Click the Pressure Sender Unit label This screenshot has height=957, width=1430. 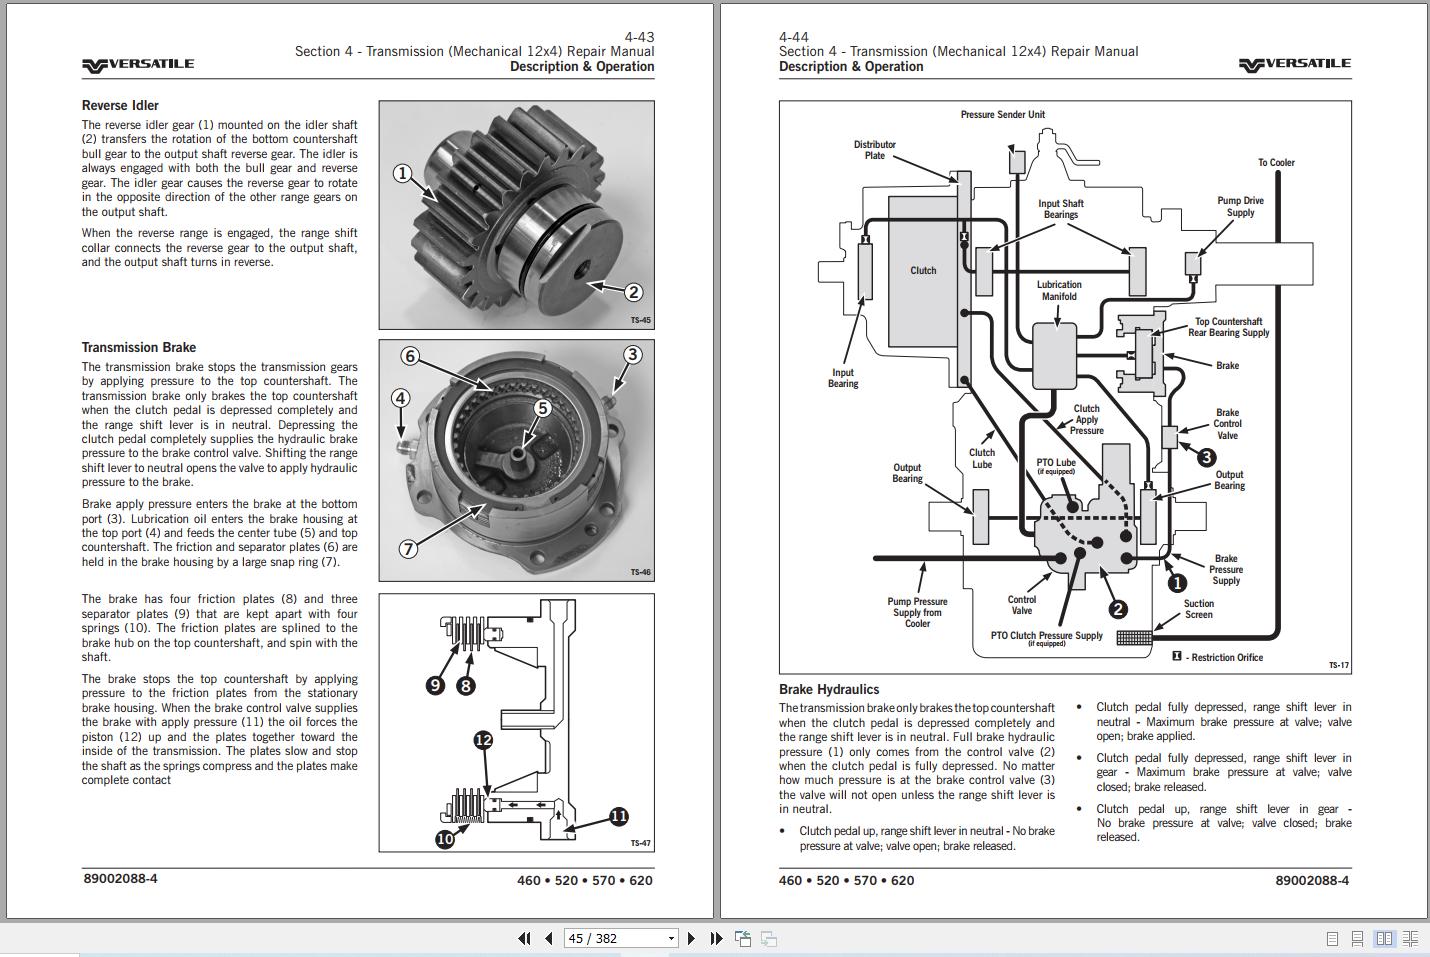coord(1002,114)
